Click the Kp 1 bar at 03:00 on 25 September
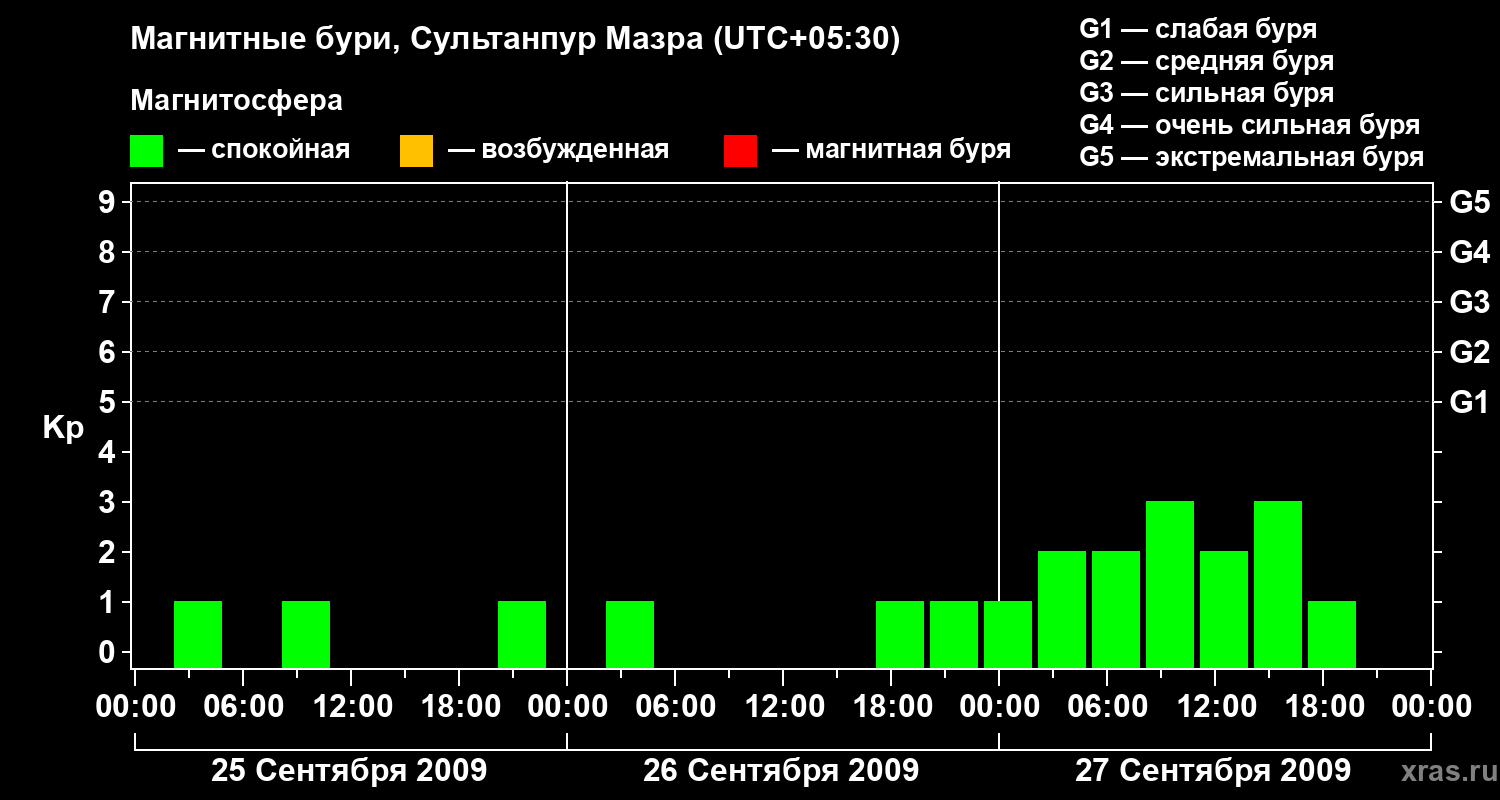This screenshot has height=800, width=1500. [x=198, y=634]
